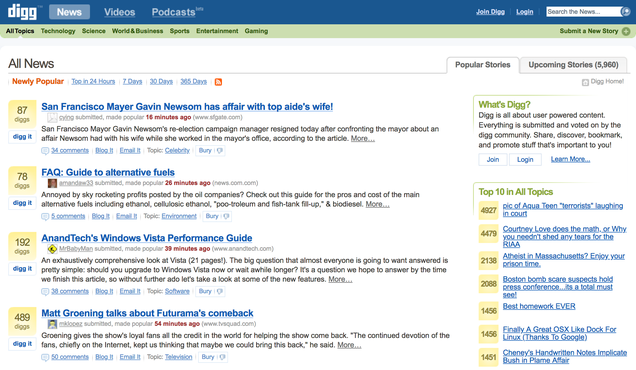The width and height of the screenshot is (636, 370).
Task: Click the plus icon beside Submit a New Story
Action: pos(626,31)
